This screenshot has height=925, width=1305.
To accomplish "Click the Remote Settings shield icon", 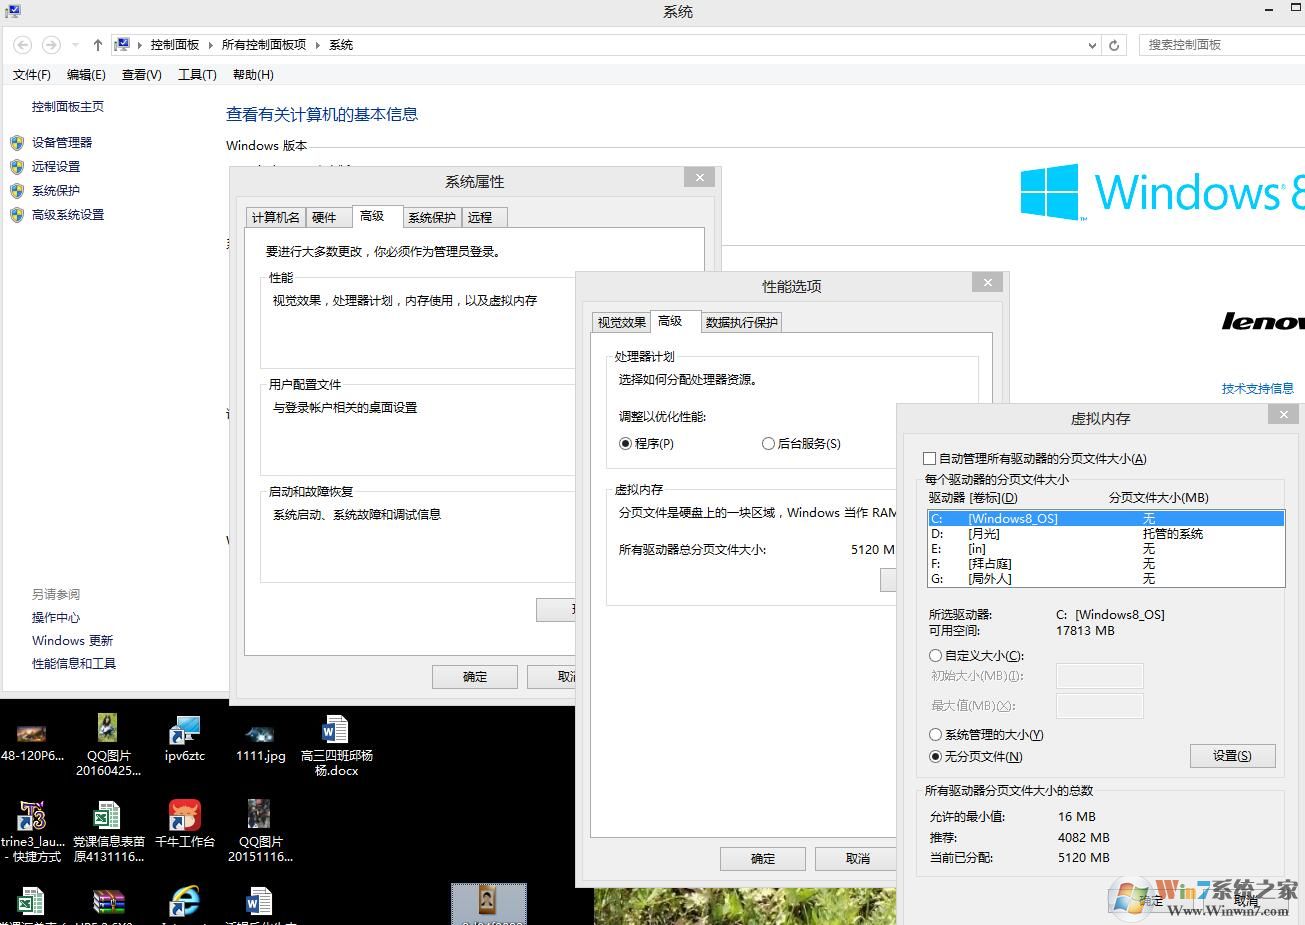I will (x=16, y=167).
